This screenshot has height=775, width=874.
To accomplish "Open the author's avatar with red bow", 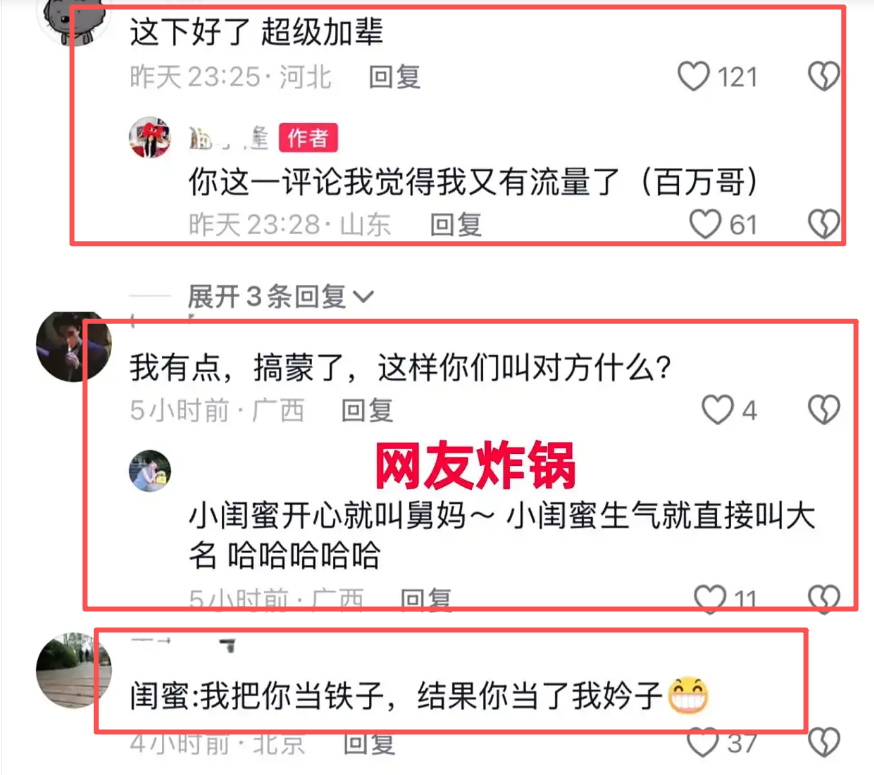I will [x=150, y=137].
